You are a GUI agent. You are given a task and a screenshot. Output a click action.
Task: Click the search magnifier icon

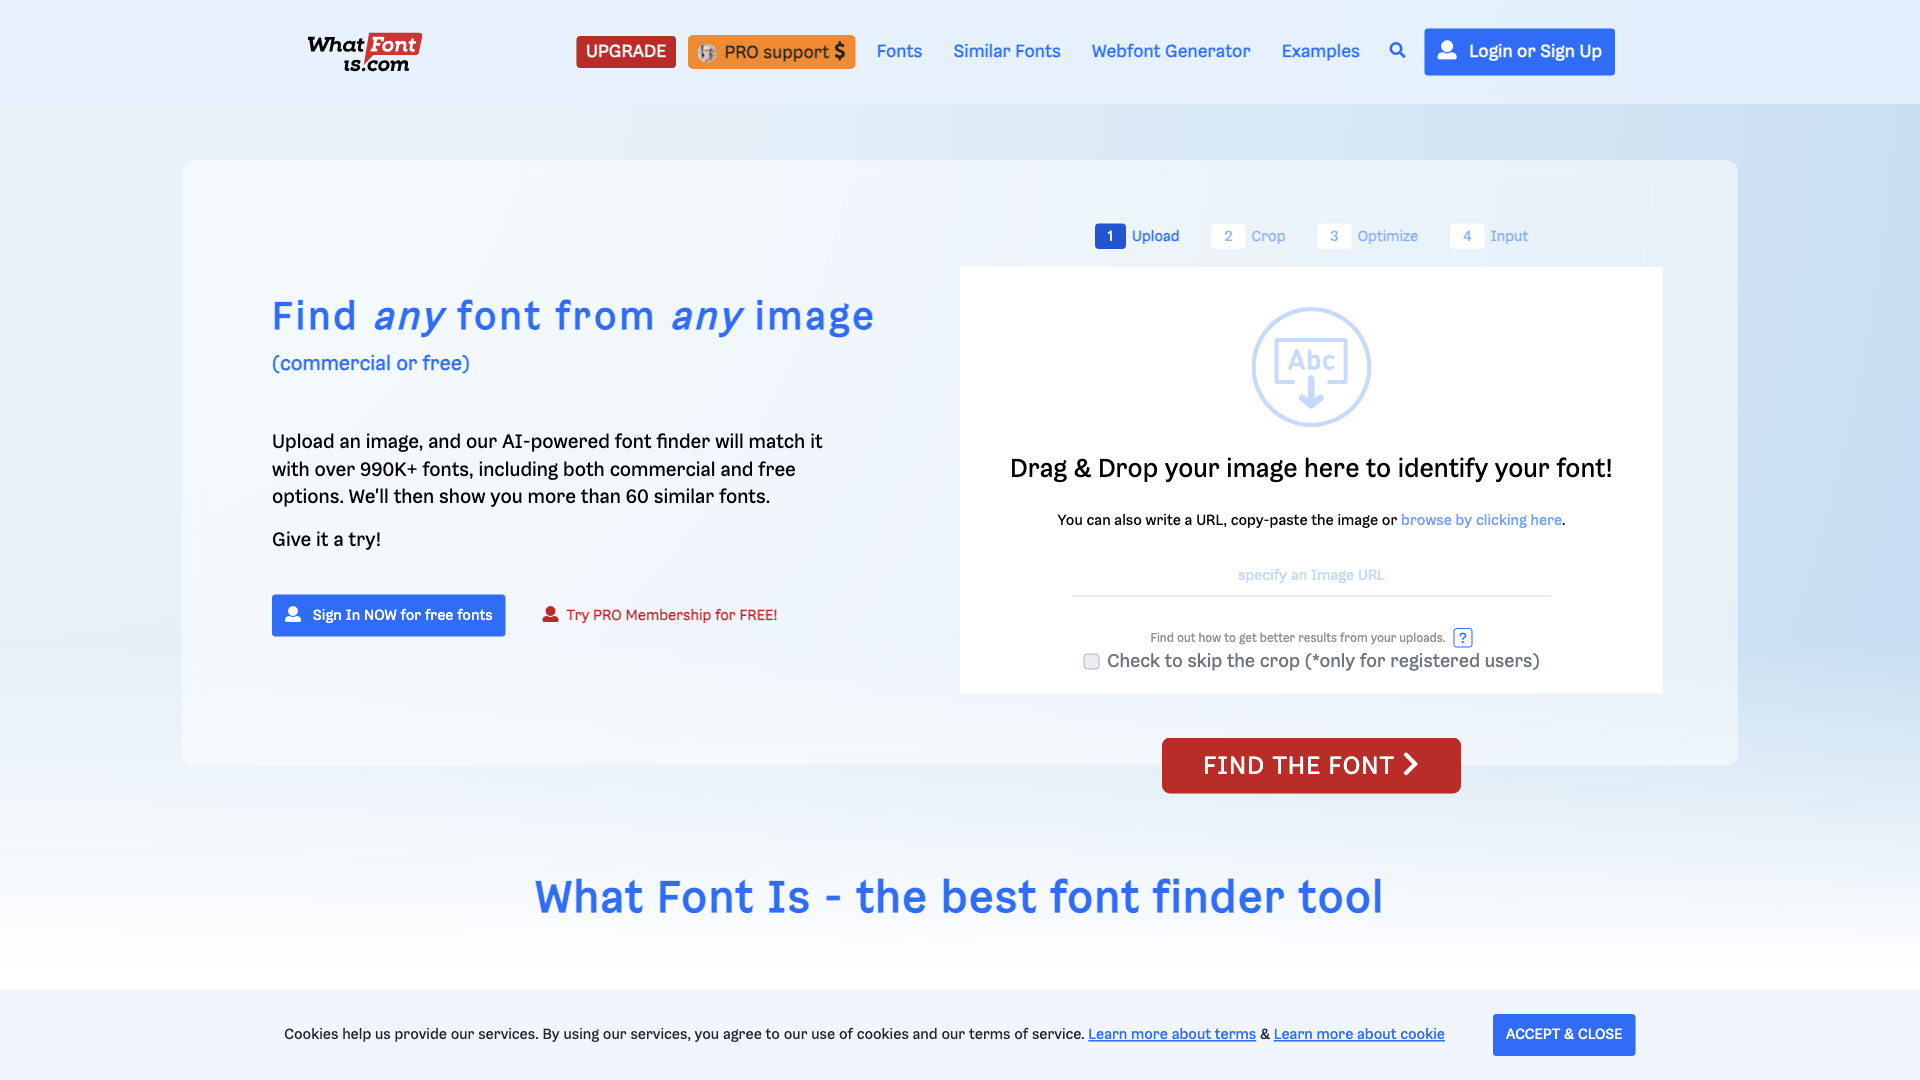(x=1397, y=50)
